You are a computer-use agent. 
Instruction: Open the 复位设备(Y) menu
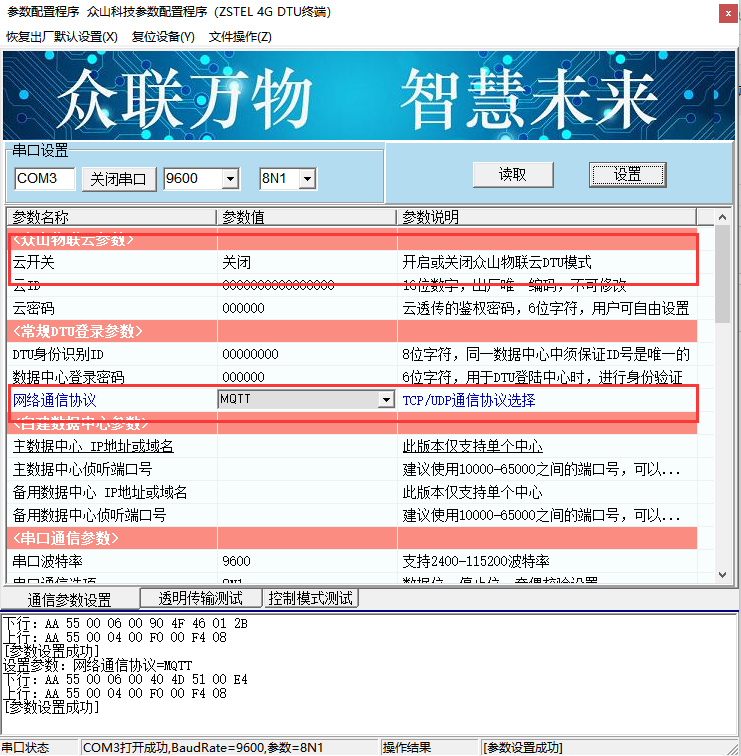tap(163, 37)
